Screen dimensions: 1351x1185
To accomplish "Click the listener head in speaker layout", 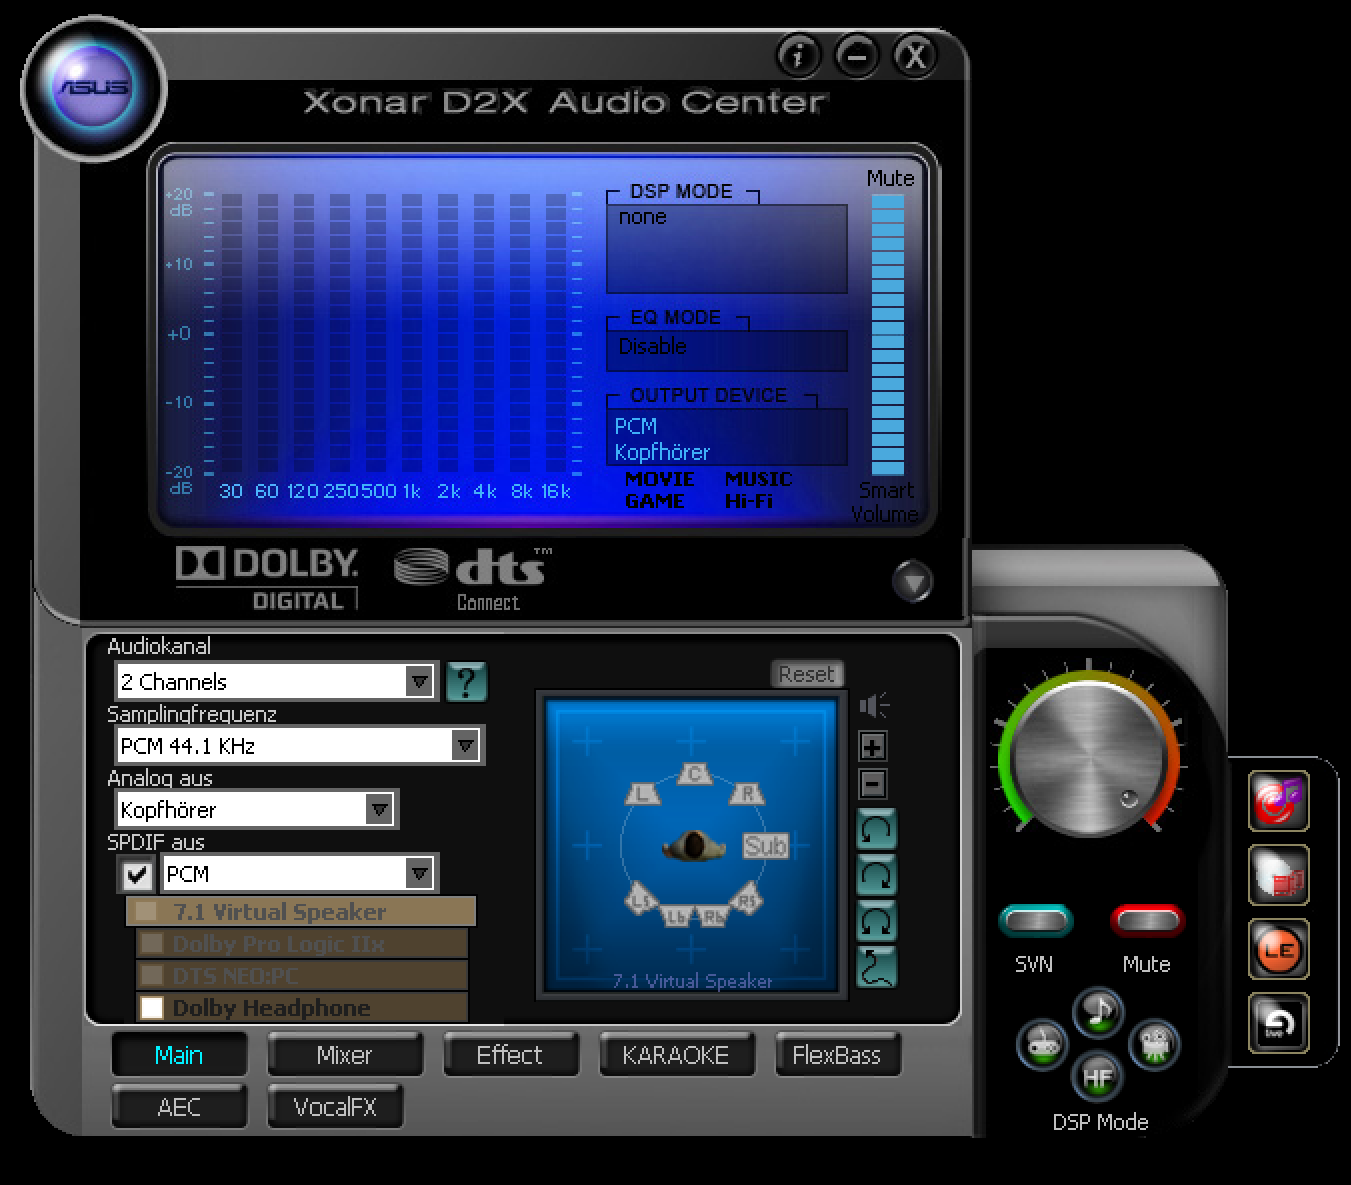I will tap(694, 846).
